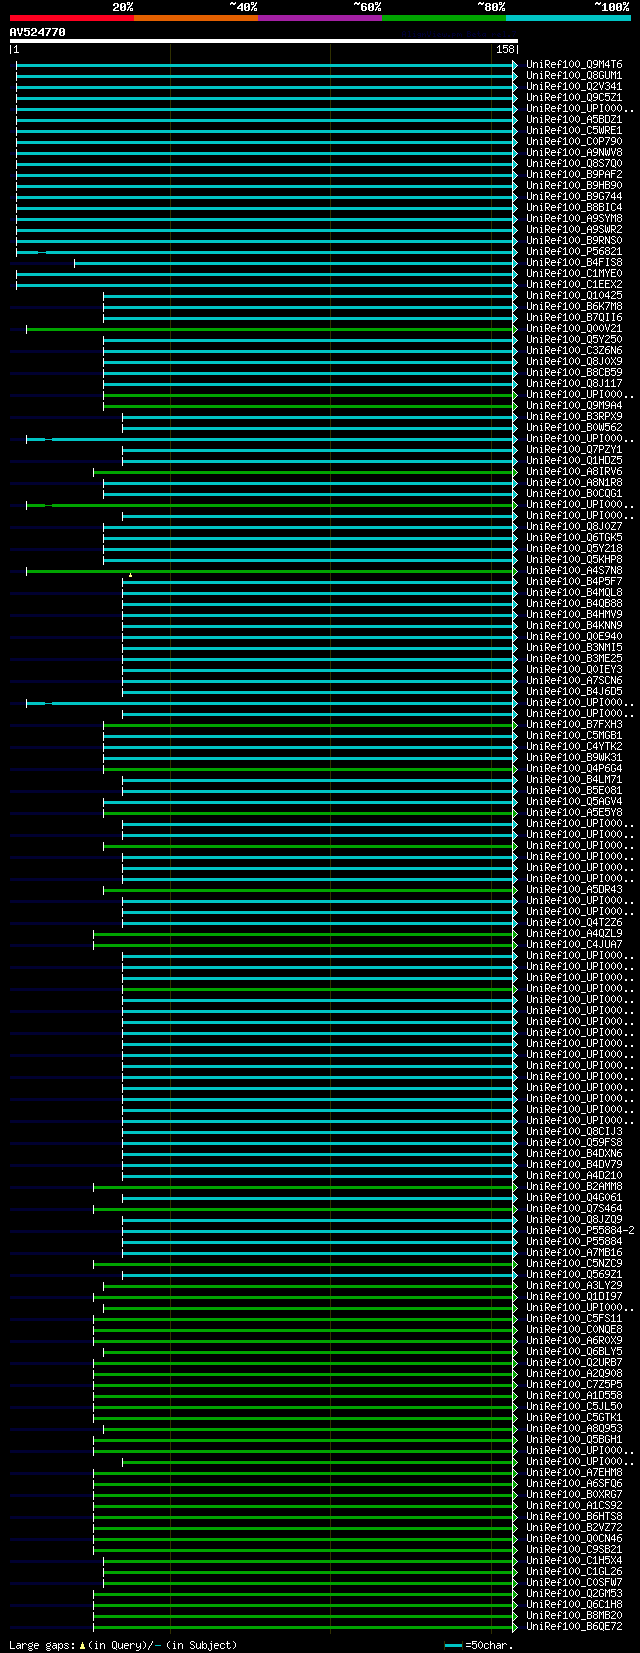The width and height of the screenshot is (640, 1653).
Task: Click the UniRef100_Q2GM53 label
Action: click(x=574, y=1593)
